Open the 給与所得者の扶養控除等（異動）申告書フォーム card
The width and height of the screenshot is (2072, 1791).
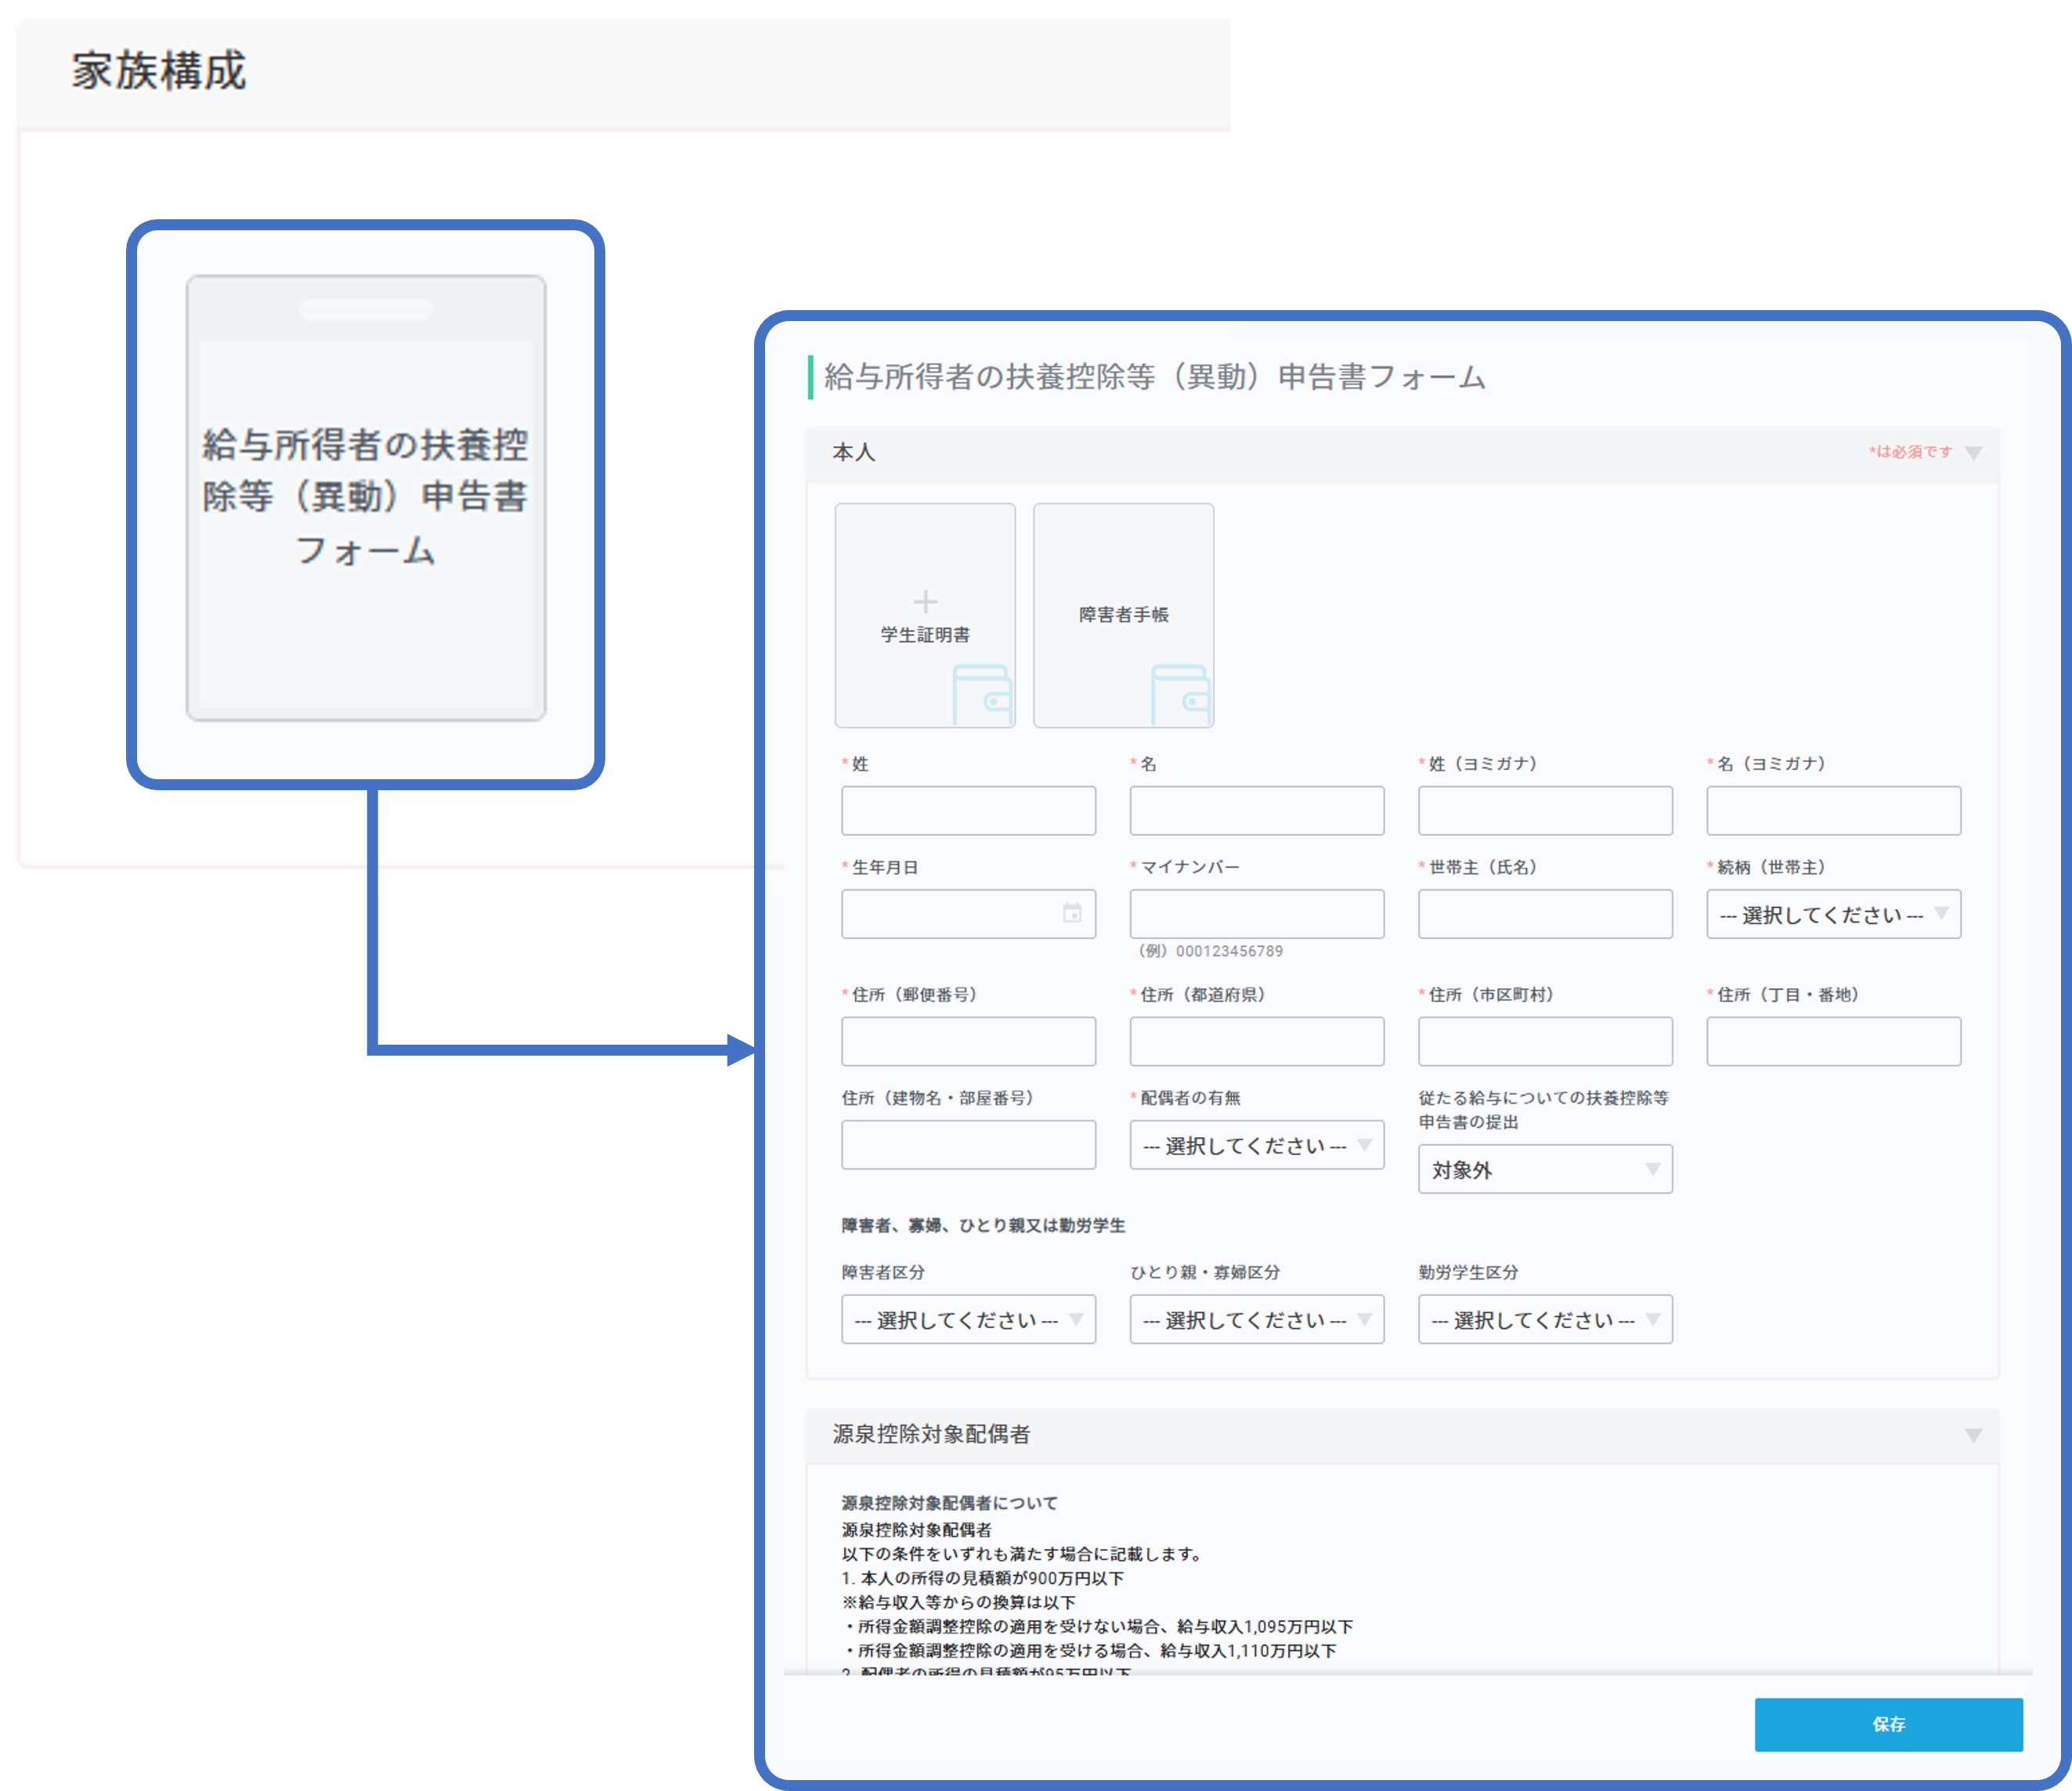[x=366, y=497]
